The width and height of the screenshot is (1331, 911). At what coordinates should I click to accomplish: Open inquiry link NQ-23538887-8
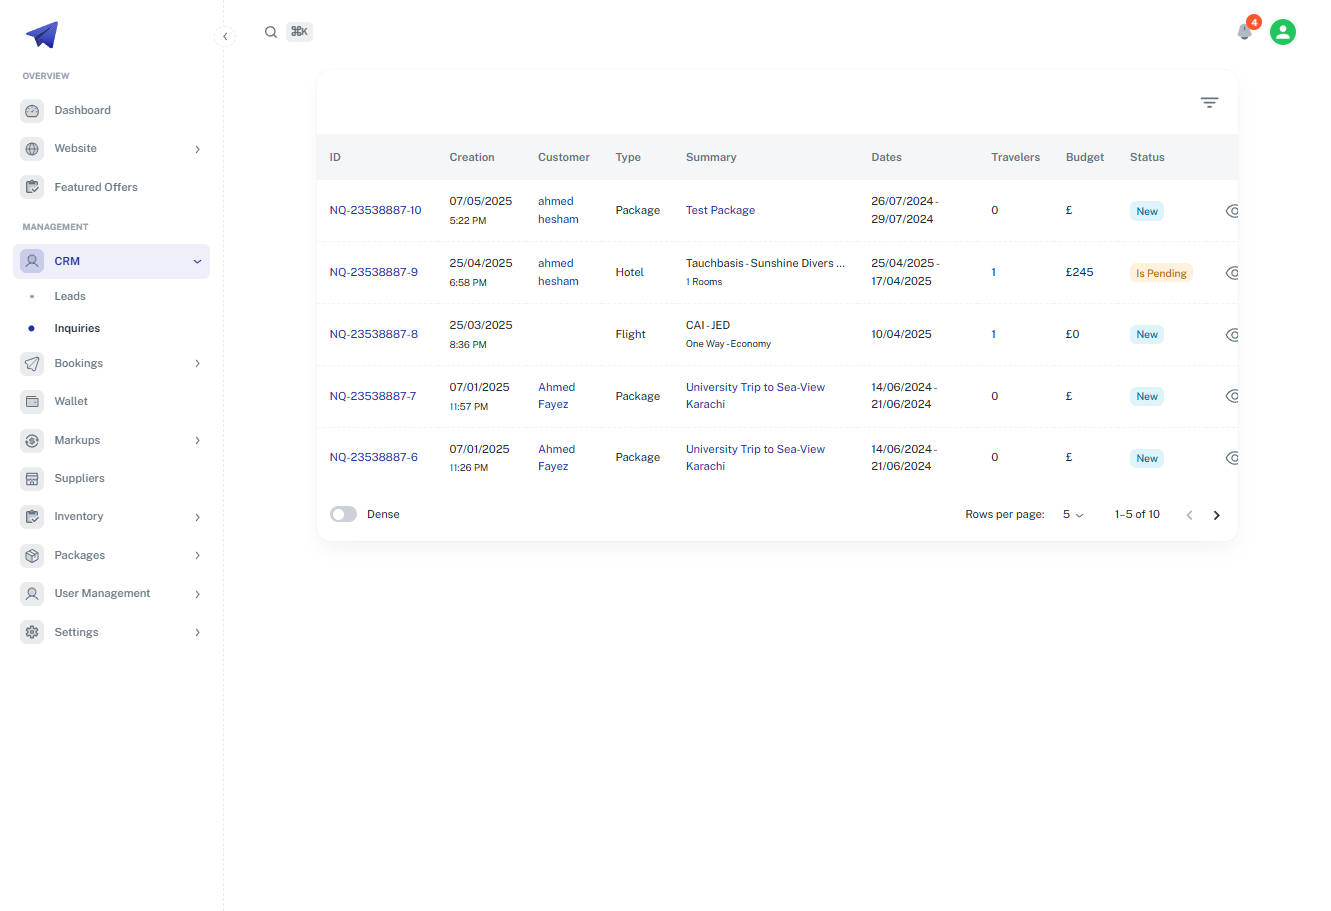click(x=374, y=334)
